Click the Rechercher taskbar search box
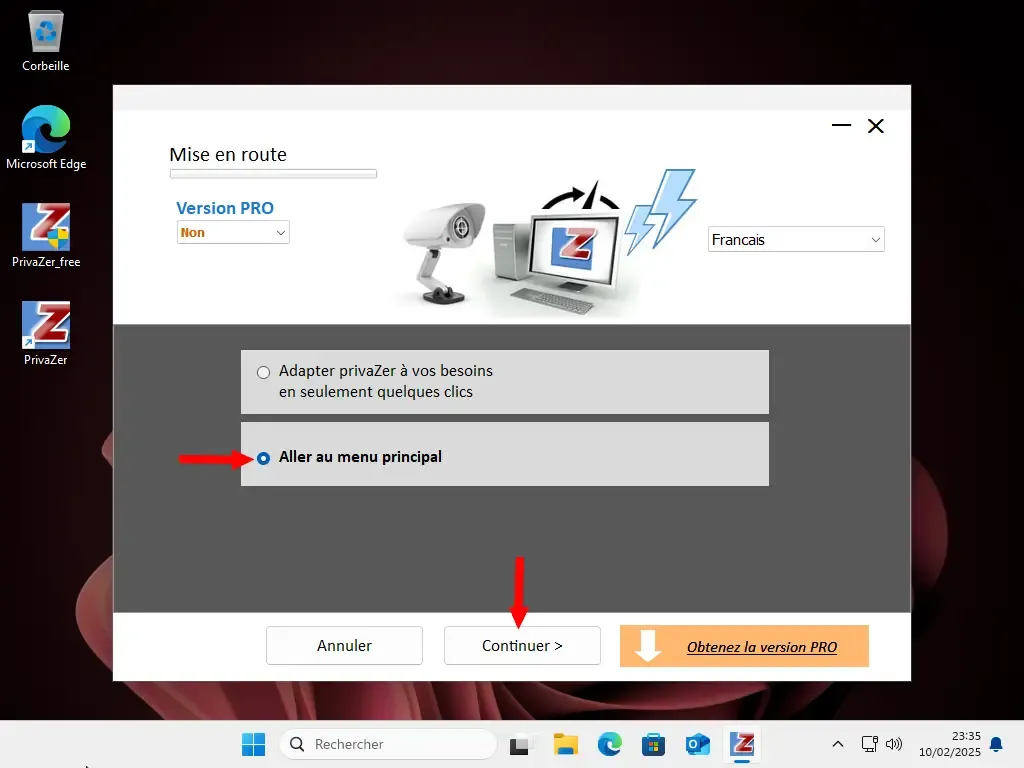The width and height of the screenshot is (1024, 768). pos(388,744)
